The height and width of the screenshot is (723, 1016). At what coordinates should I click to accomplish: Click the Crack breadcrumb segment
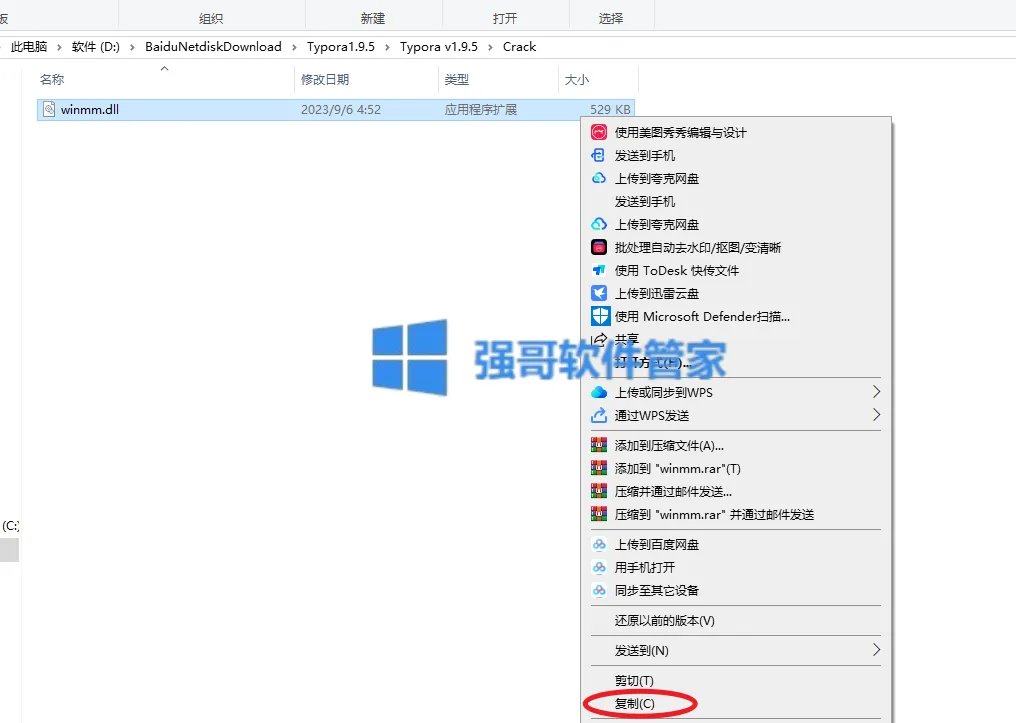[520, 47]
